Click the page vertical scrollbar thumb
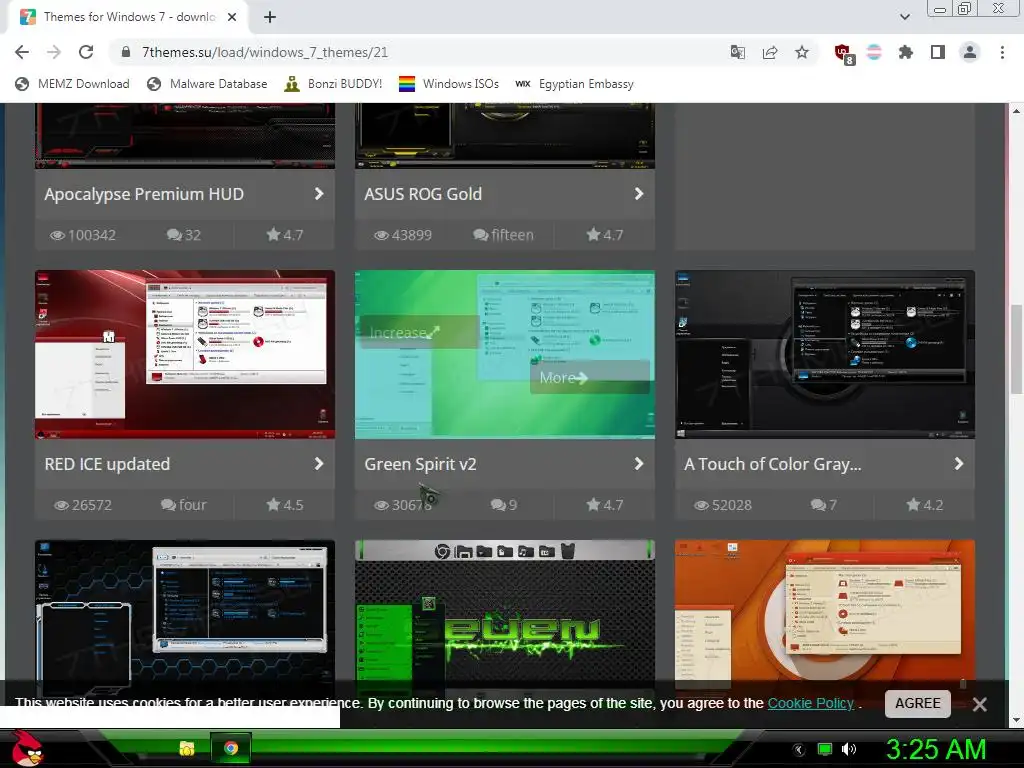1024x768 pixels. [x=1016, y=349]
